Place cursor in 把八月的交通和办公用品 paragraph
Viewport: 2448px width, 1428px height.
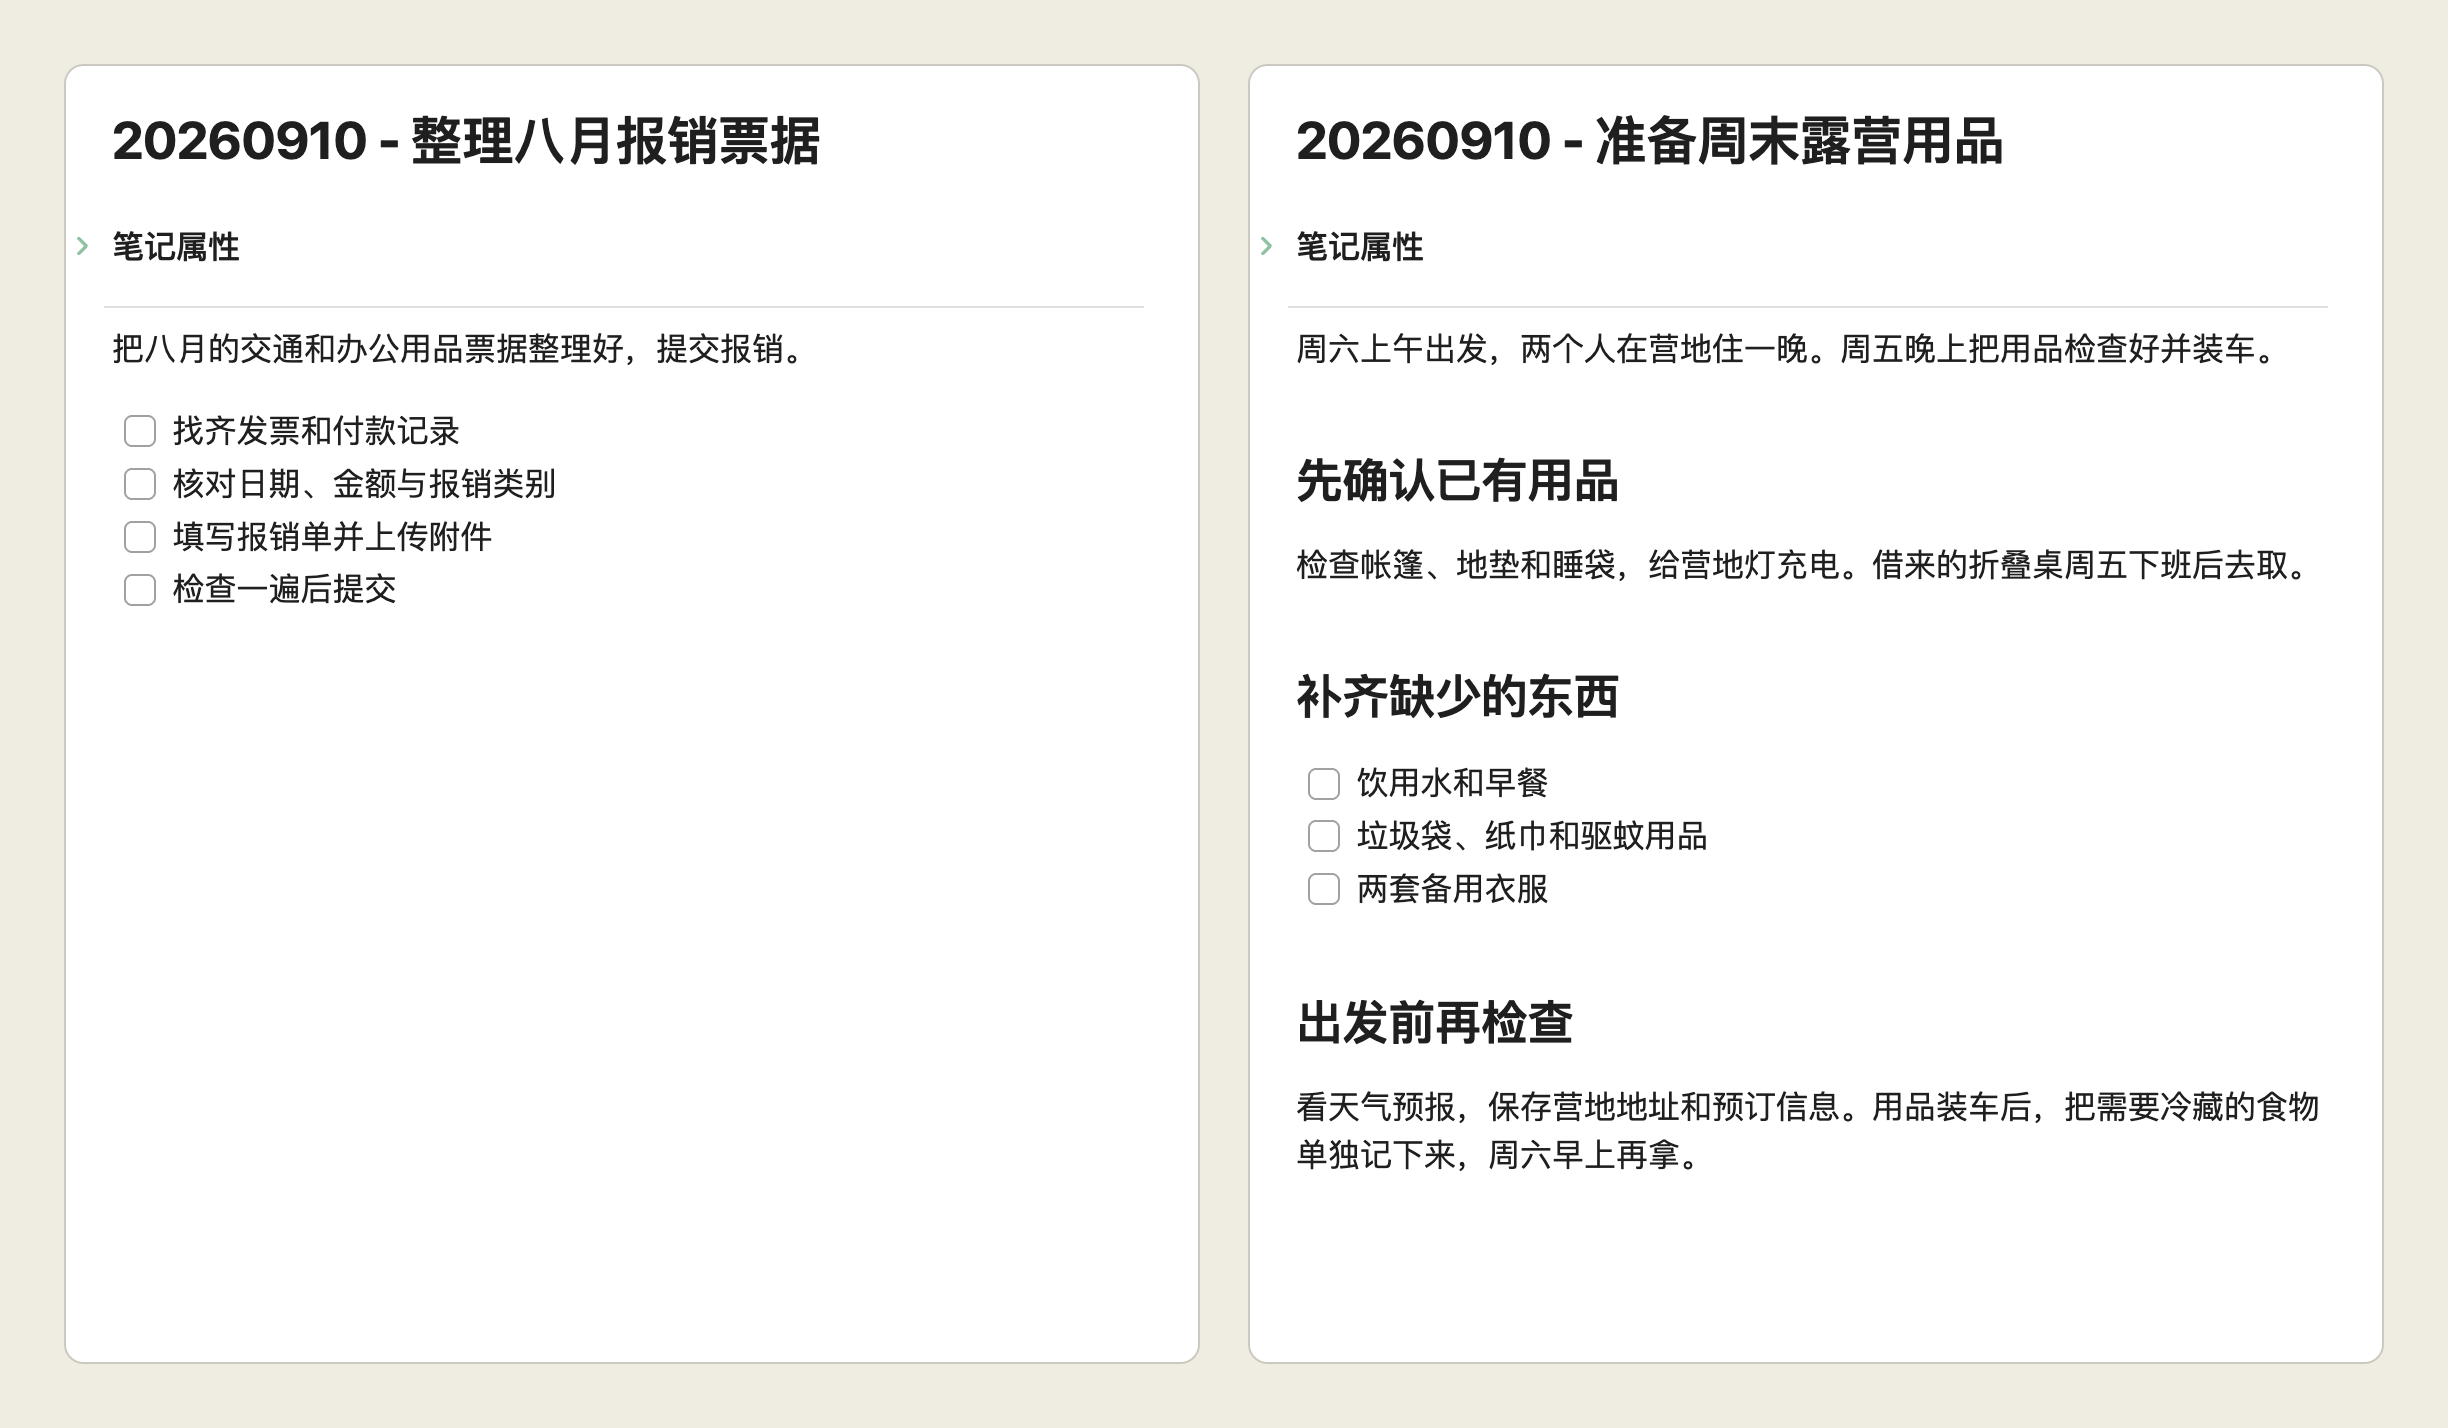coord(461,350)
